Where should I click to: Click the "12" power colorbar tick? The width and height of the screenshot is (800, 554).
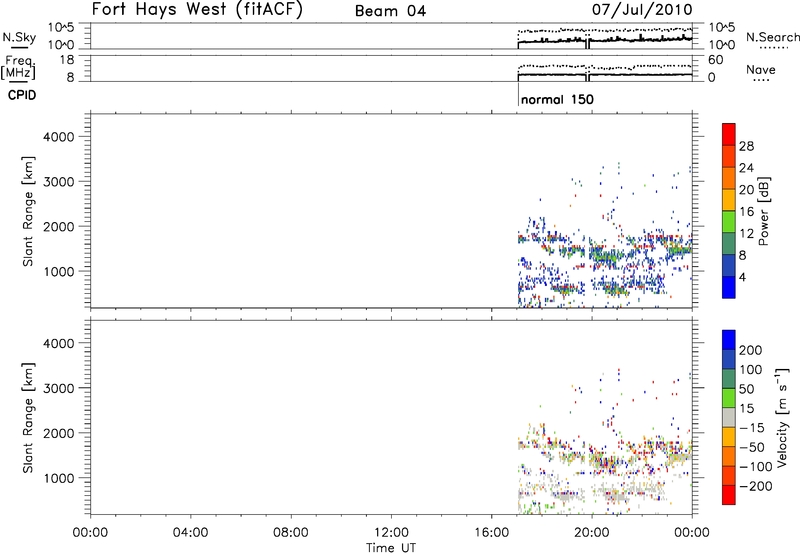[746, 234]
